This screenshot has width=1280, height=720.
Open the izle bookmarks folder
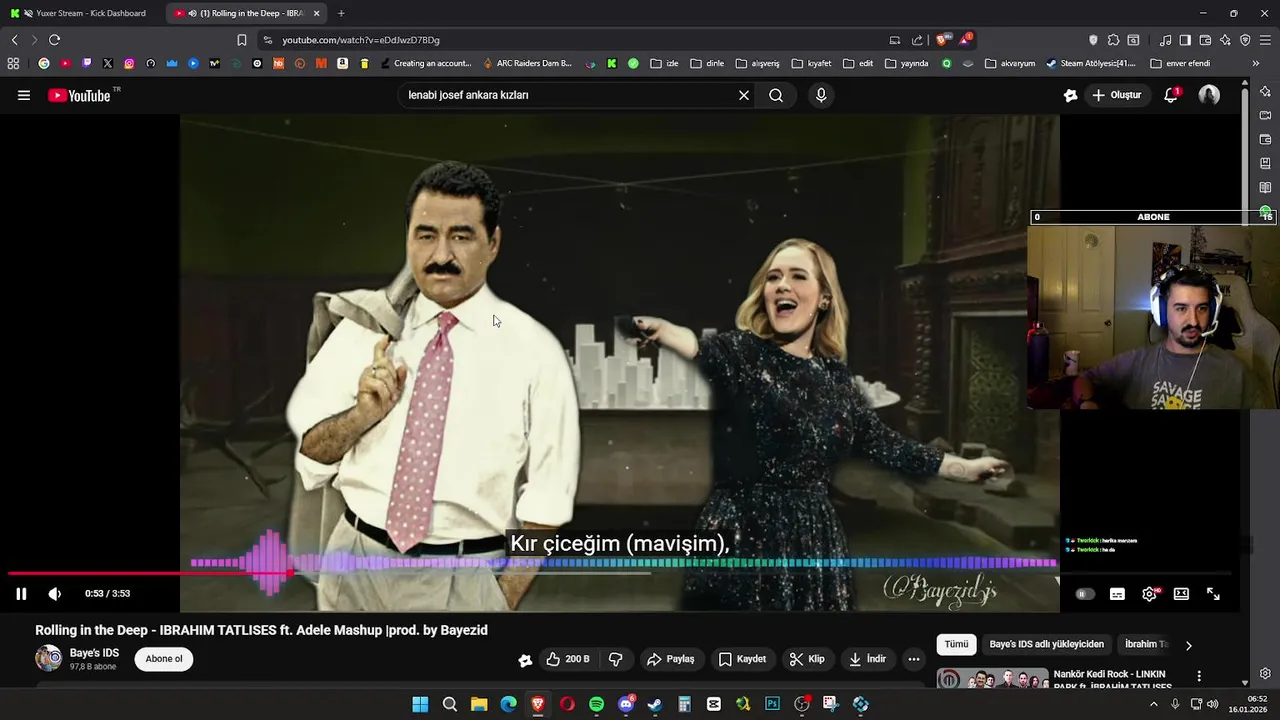664,63
